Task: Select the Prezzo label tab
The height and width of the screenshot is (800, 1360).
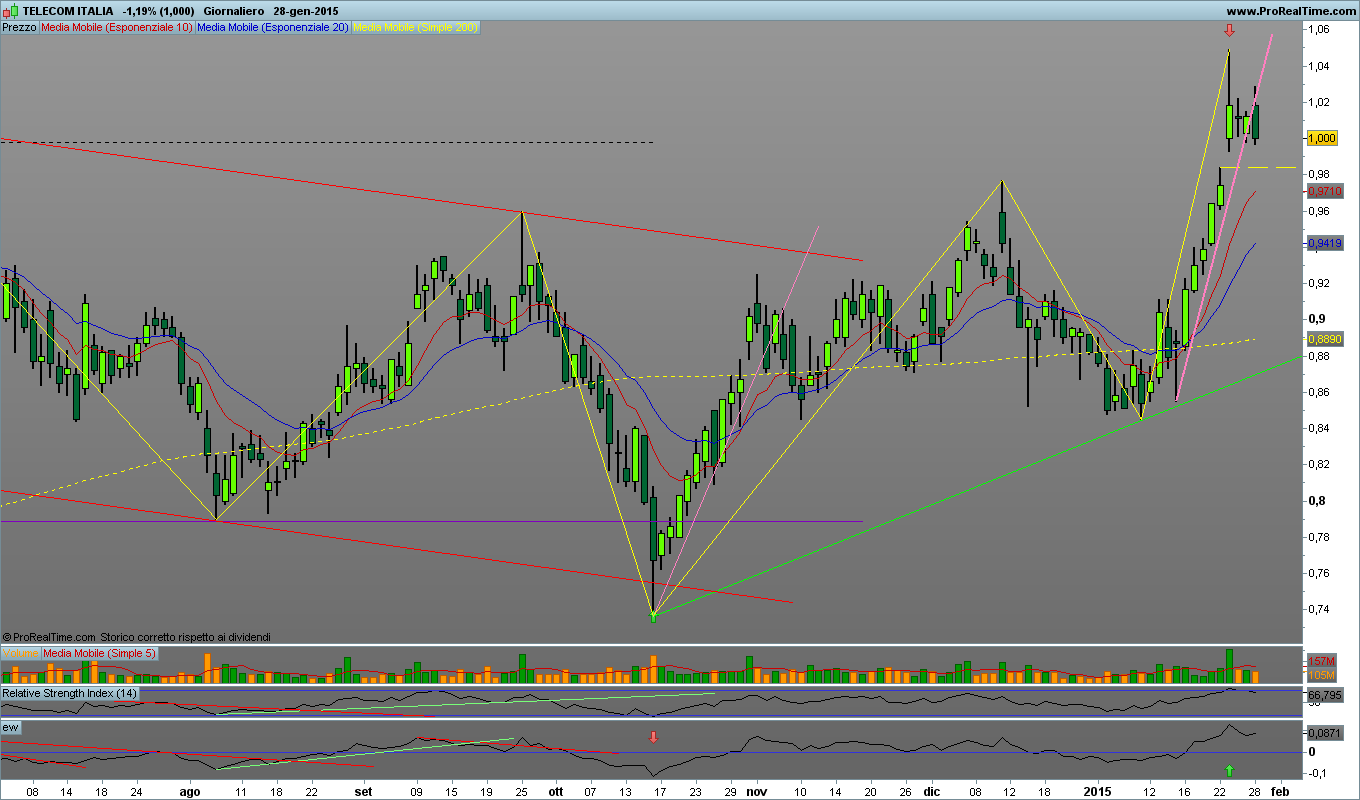Action: click(19, 27)
